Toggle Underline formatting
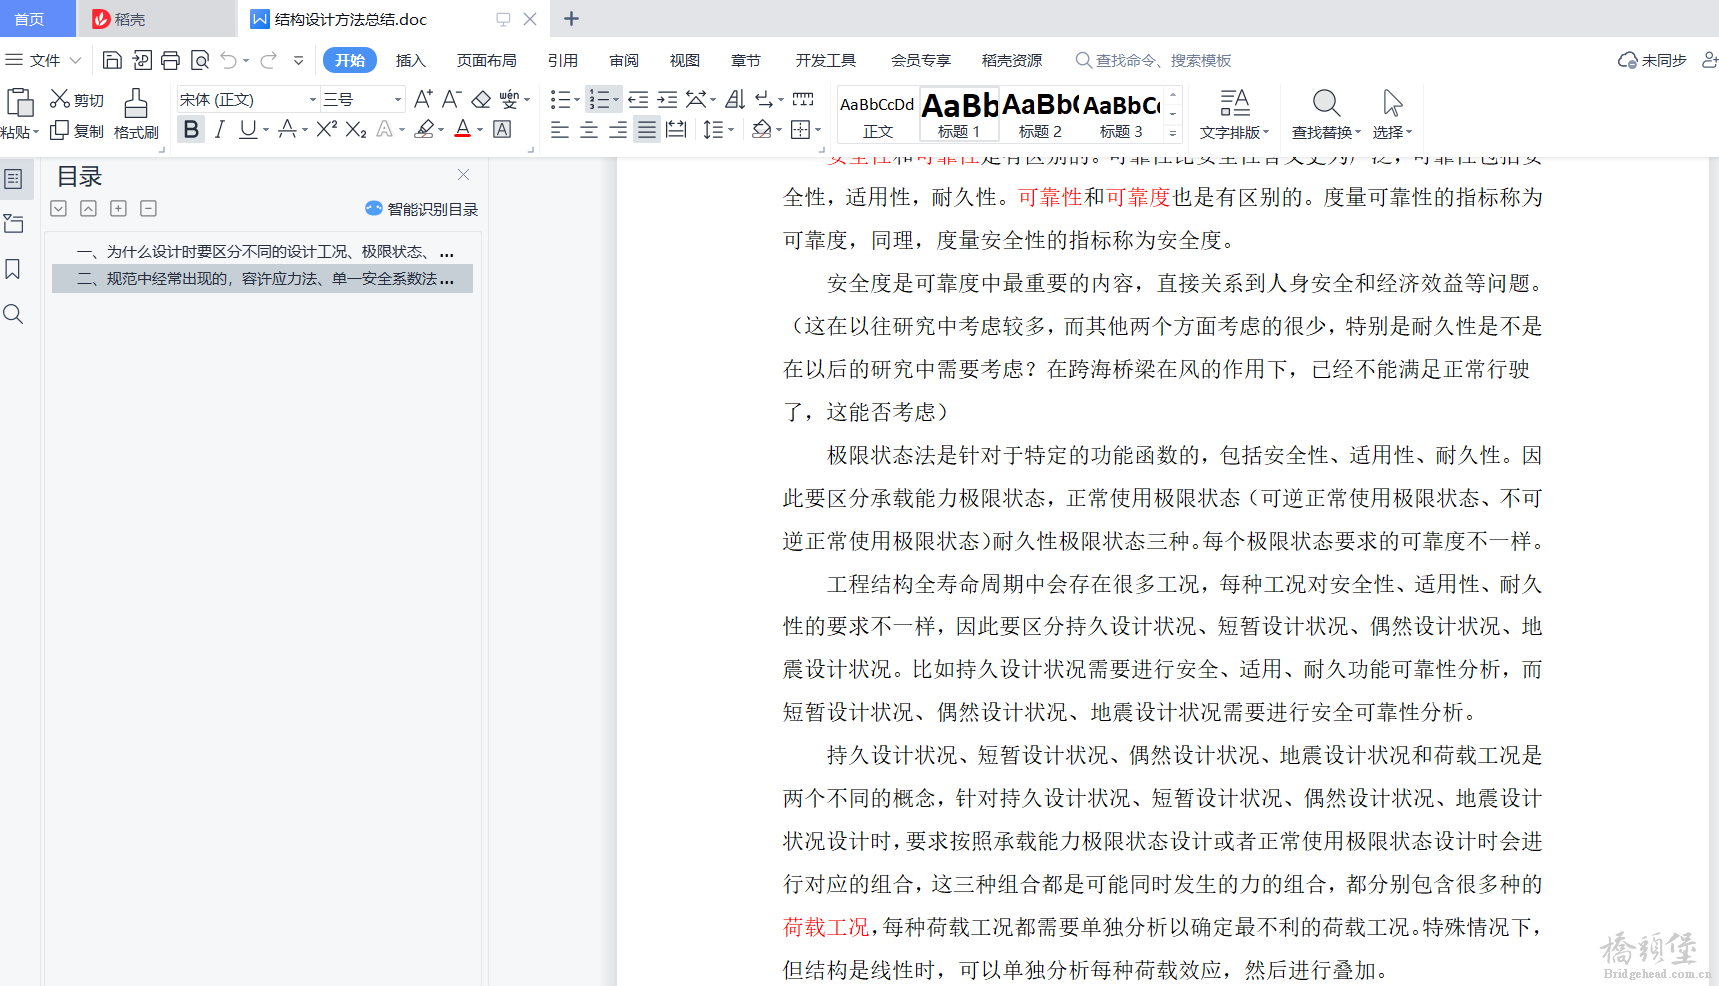1719x986 pixels. 248,129
